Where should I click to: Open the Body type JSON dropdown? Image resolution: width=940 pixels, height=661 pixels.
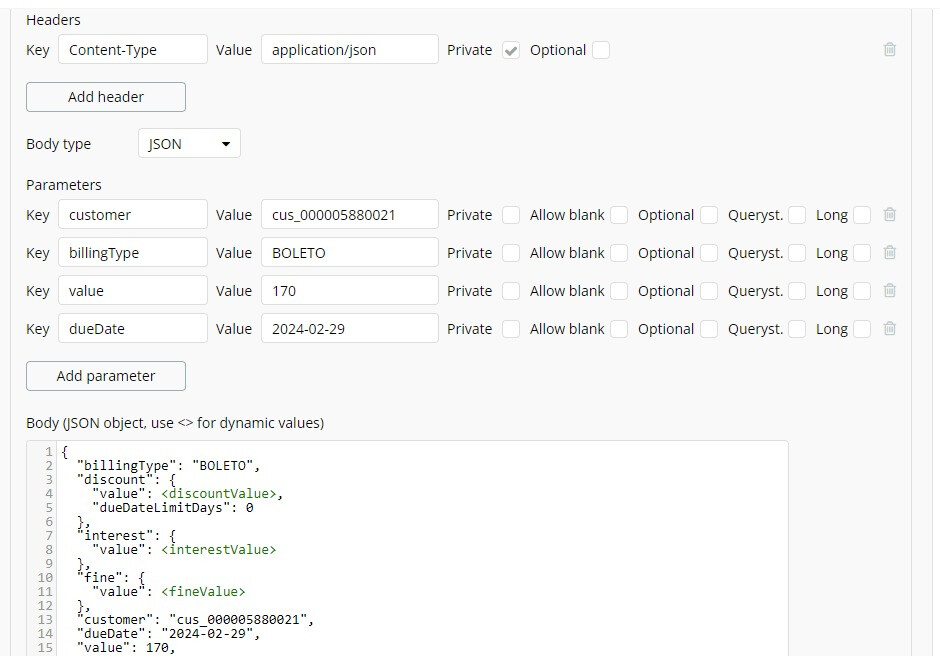click(x=189, y=144)
